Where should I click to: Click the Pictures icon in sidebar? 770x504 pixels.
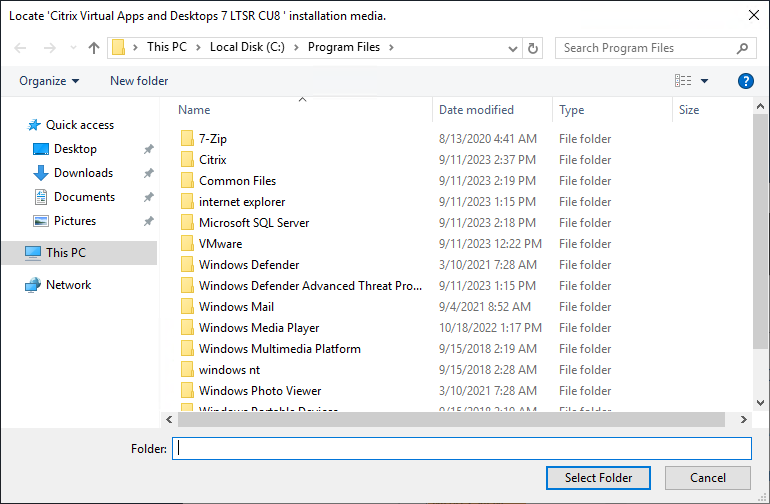tap(41, 221)
